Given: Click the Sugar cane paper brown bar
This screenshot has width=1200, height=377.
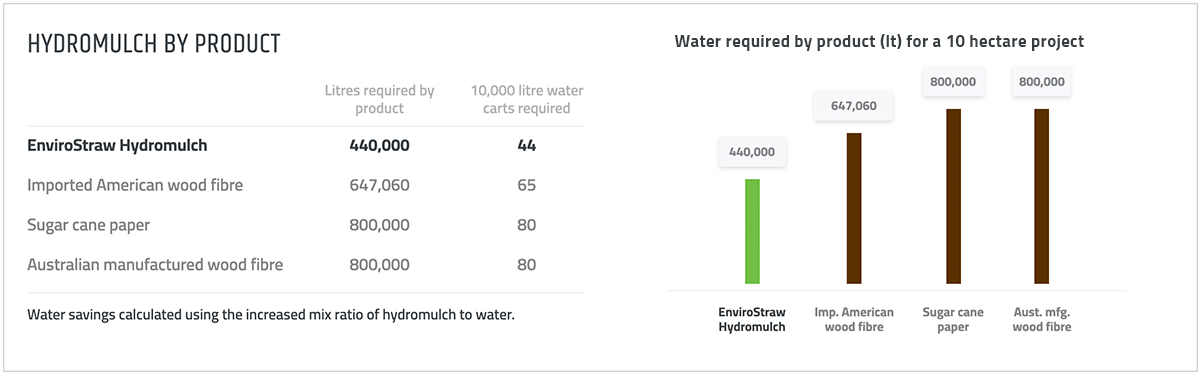Looking at the screenshot, I should tap(953, 196).
